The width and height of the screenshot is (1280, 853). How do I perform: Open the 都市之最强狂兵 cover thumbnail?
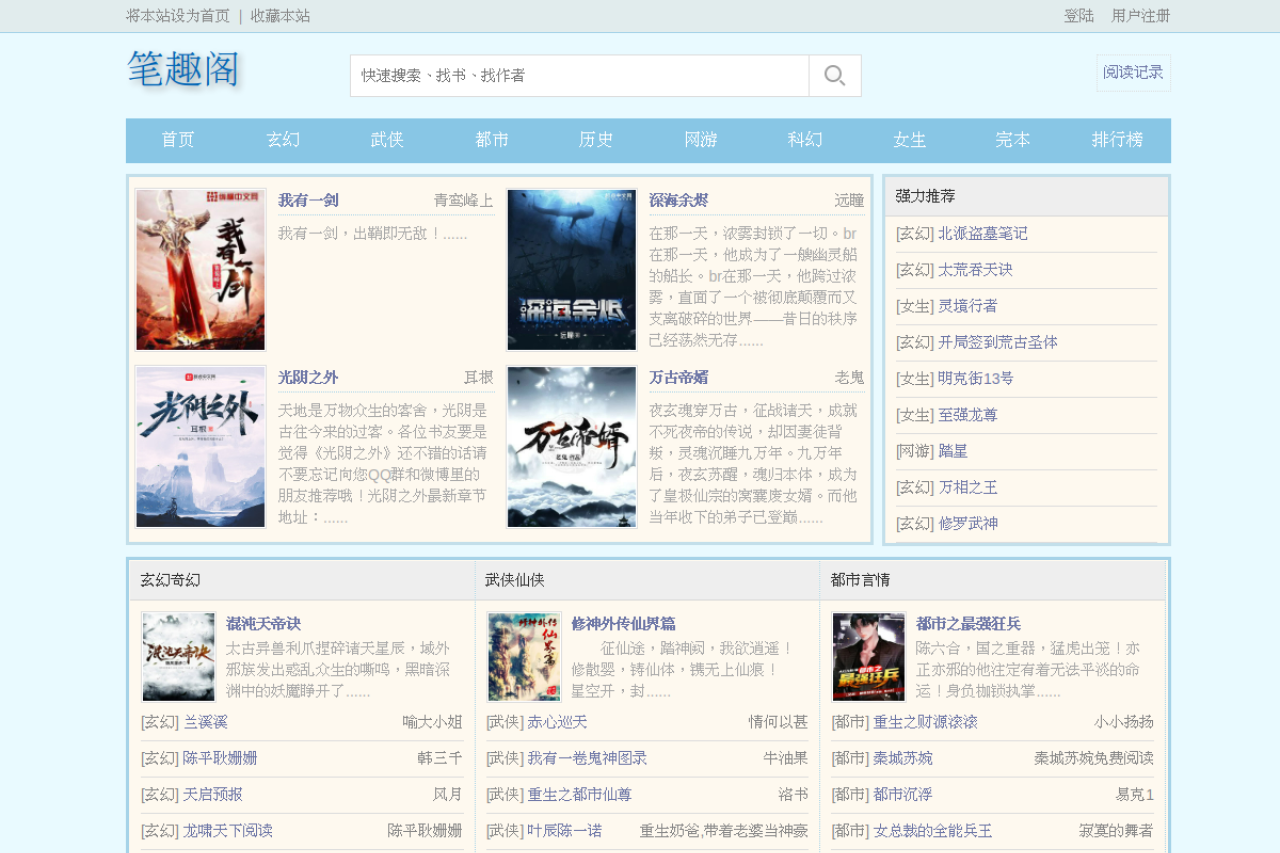tap(868, 657)
